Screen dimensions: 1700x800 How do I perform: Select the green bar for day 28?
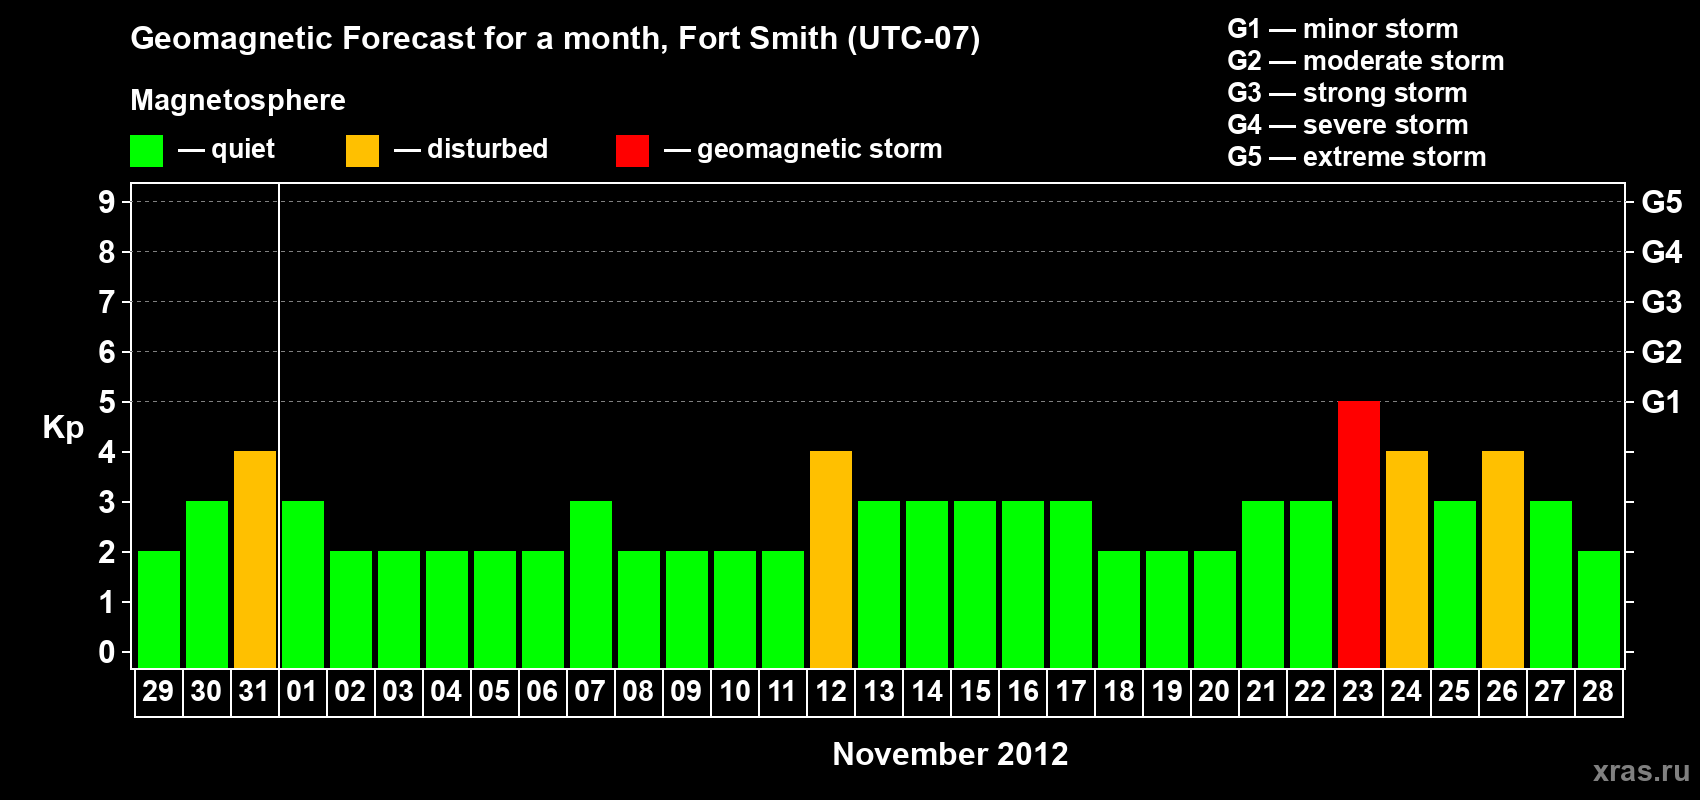tap(1599, 609)
